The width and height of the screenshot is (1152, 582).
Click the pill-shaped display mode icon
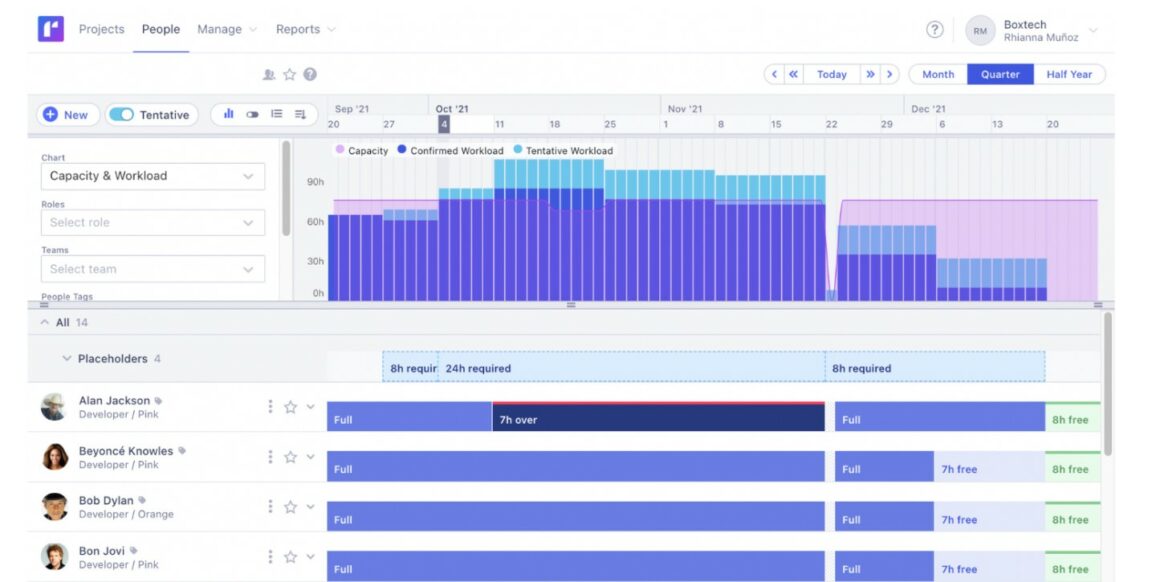[x=252, y=114]
